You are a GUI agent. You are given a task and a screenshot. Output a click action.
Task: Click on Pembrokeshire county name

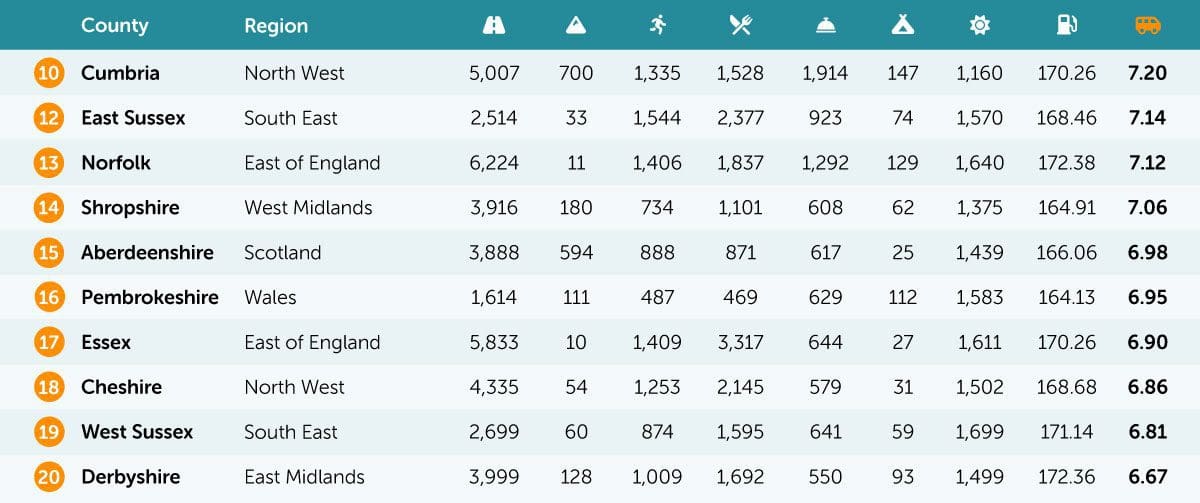(149, 297)
